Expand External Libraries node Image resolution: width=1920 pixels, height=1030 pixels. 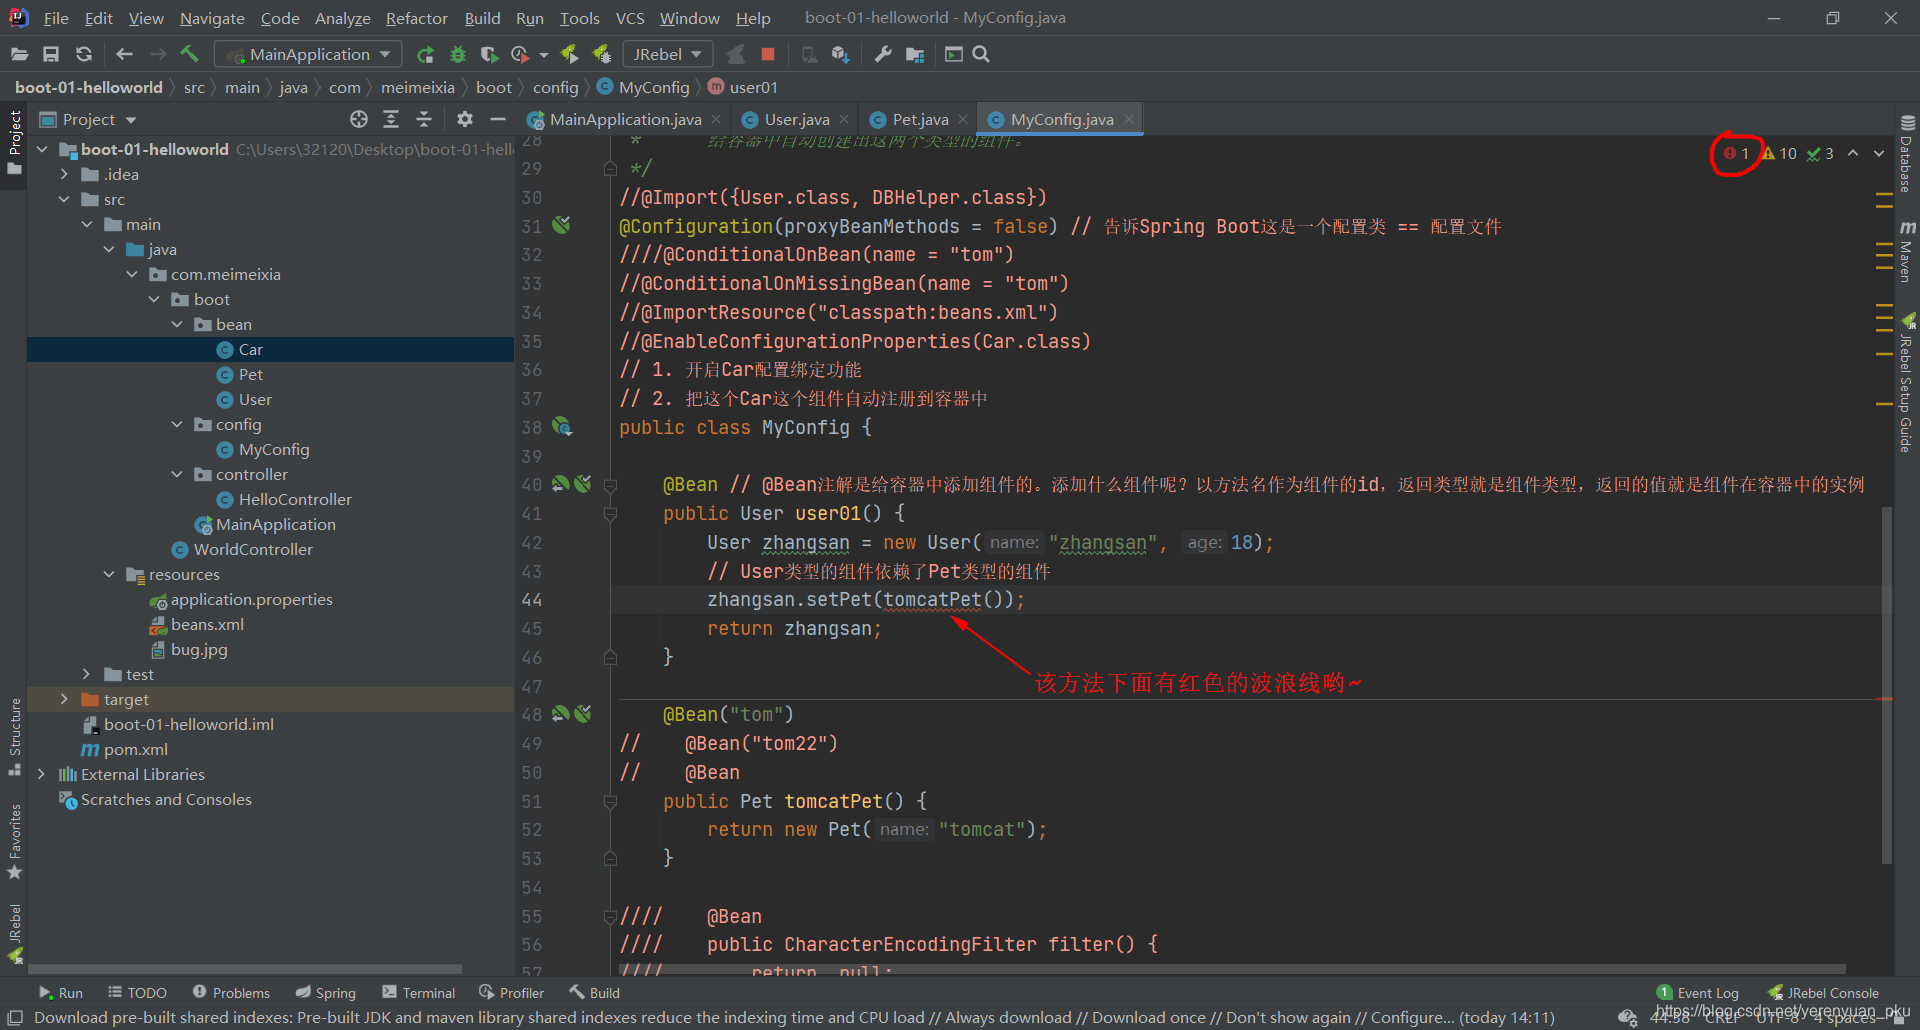tap(41, 774)
